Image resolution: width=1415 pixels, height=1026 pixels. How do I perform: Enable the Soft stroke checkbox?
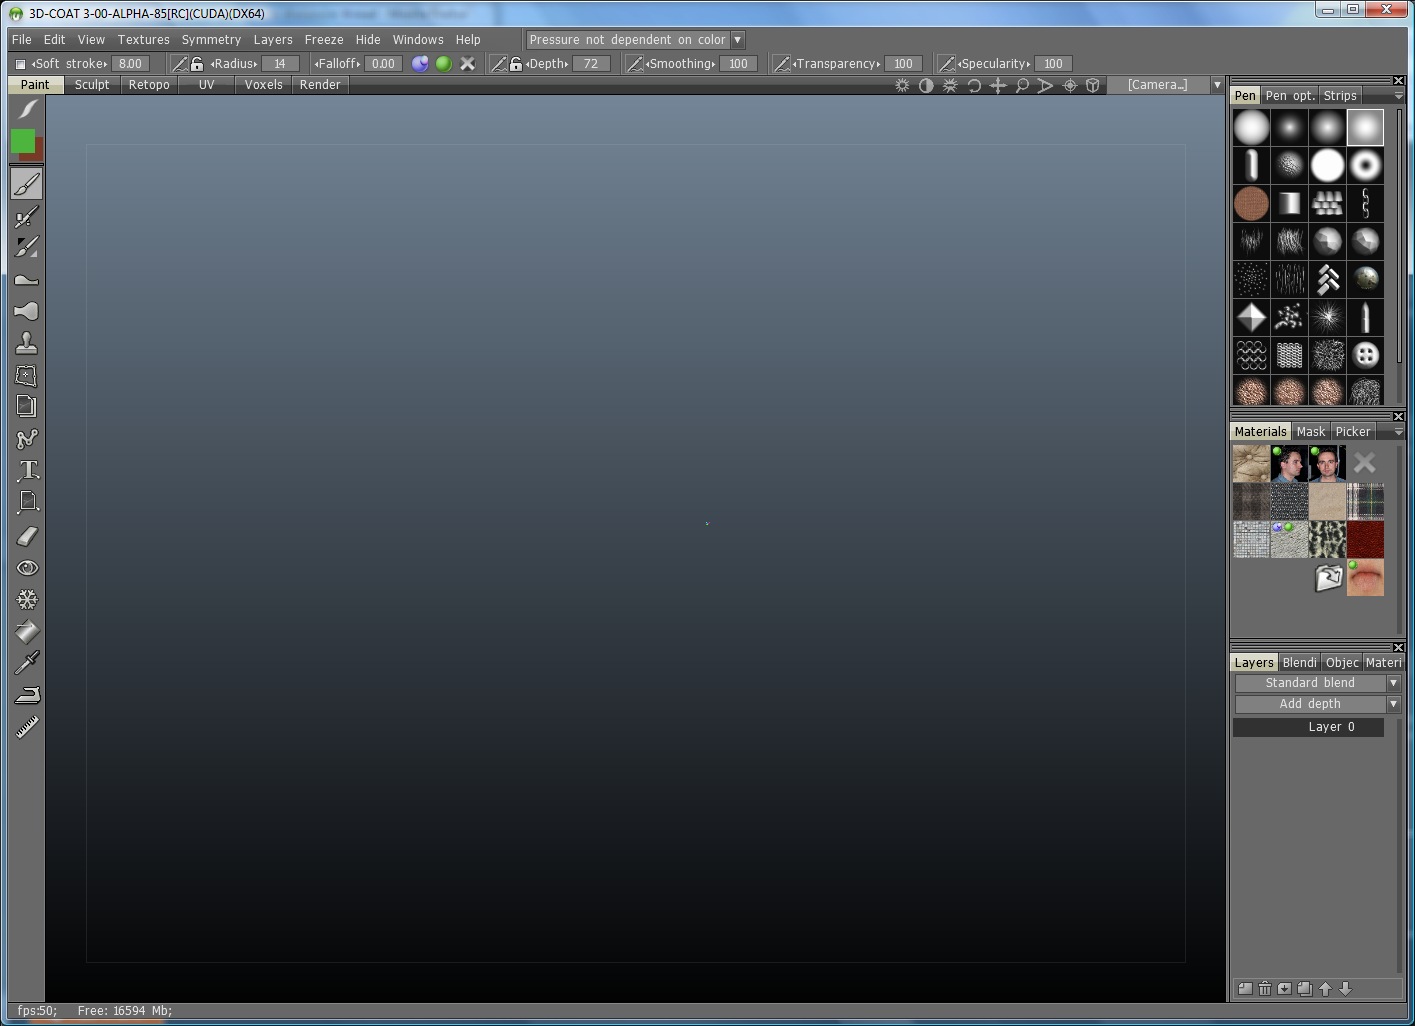(x=21, y=64)
